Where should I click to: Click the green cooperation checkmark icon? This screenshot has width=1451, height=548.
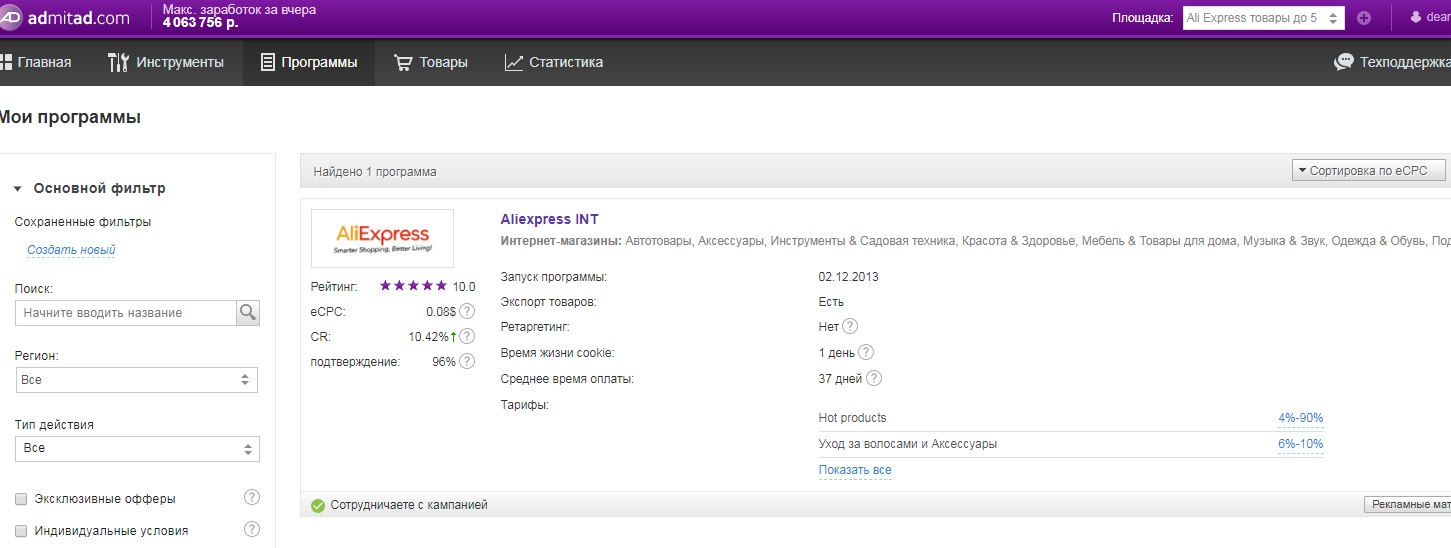click(x=318, y=505)
